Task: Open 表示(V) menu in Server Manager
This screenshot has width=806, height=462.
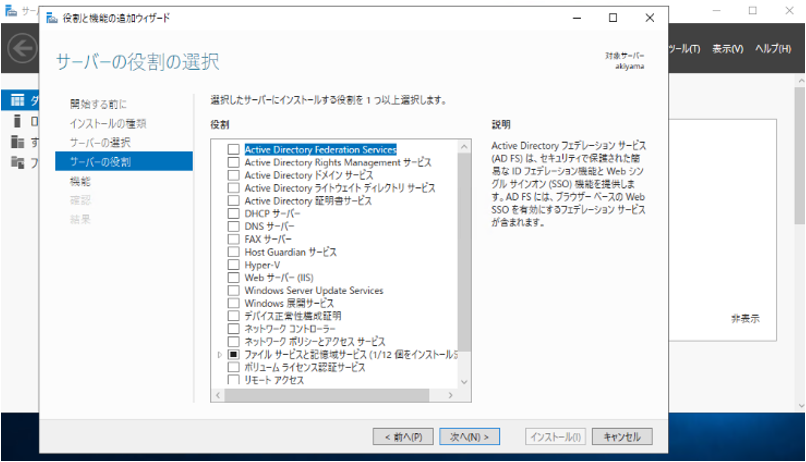Action: click(x=727, y=49)
